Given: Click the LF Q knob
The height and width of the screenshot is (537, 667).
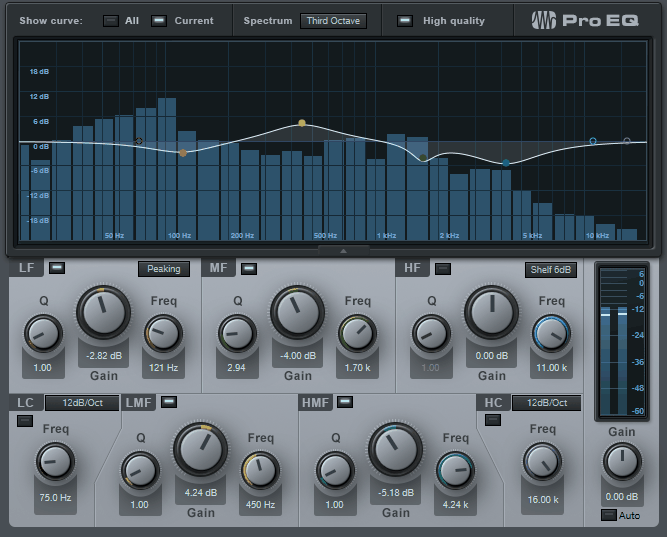Looking at the screenshot, I should [x=43, y=334].
